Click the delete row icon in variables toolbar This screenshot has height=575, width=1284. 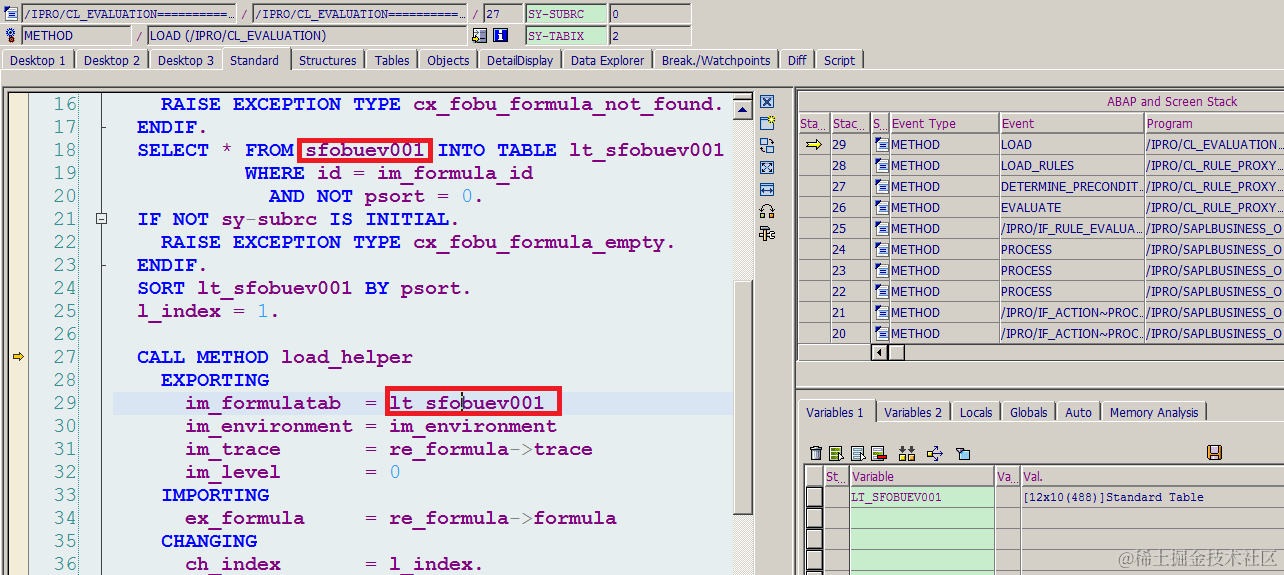click(x=879, y=453)
